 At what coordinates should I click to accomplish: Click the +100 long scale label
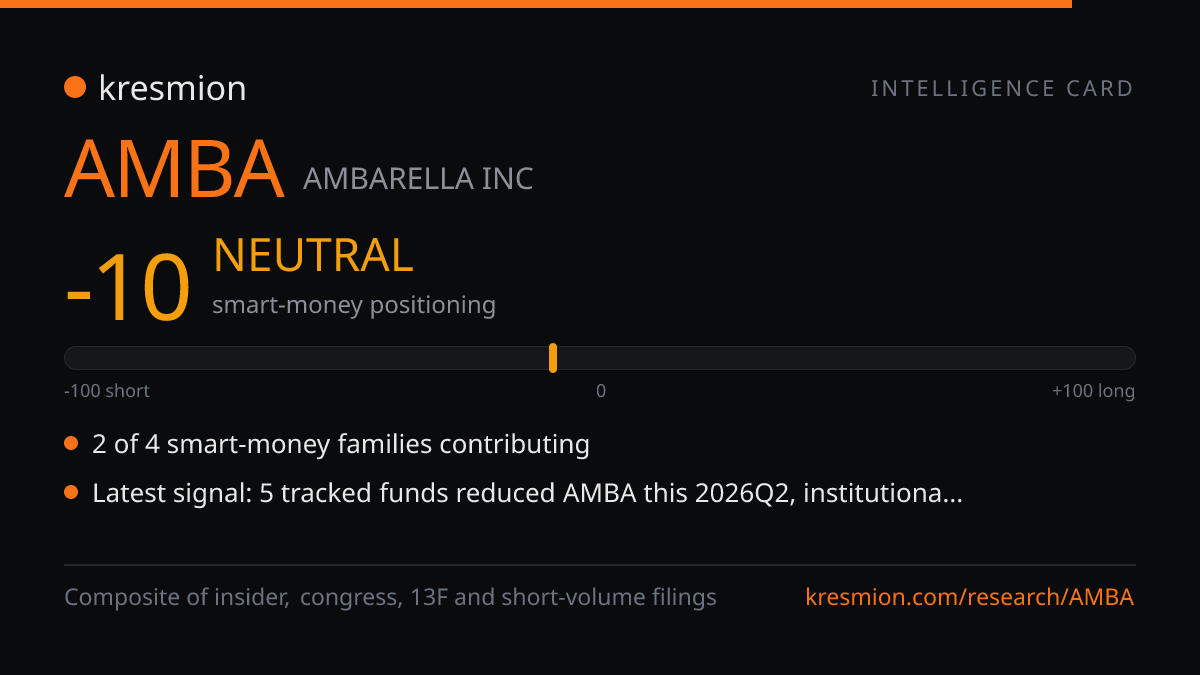pyautogui.click(x=1093, y=391)
